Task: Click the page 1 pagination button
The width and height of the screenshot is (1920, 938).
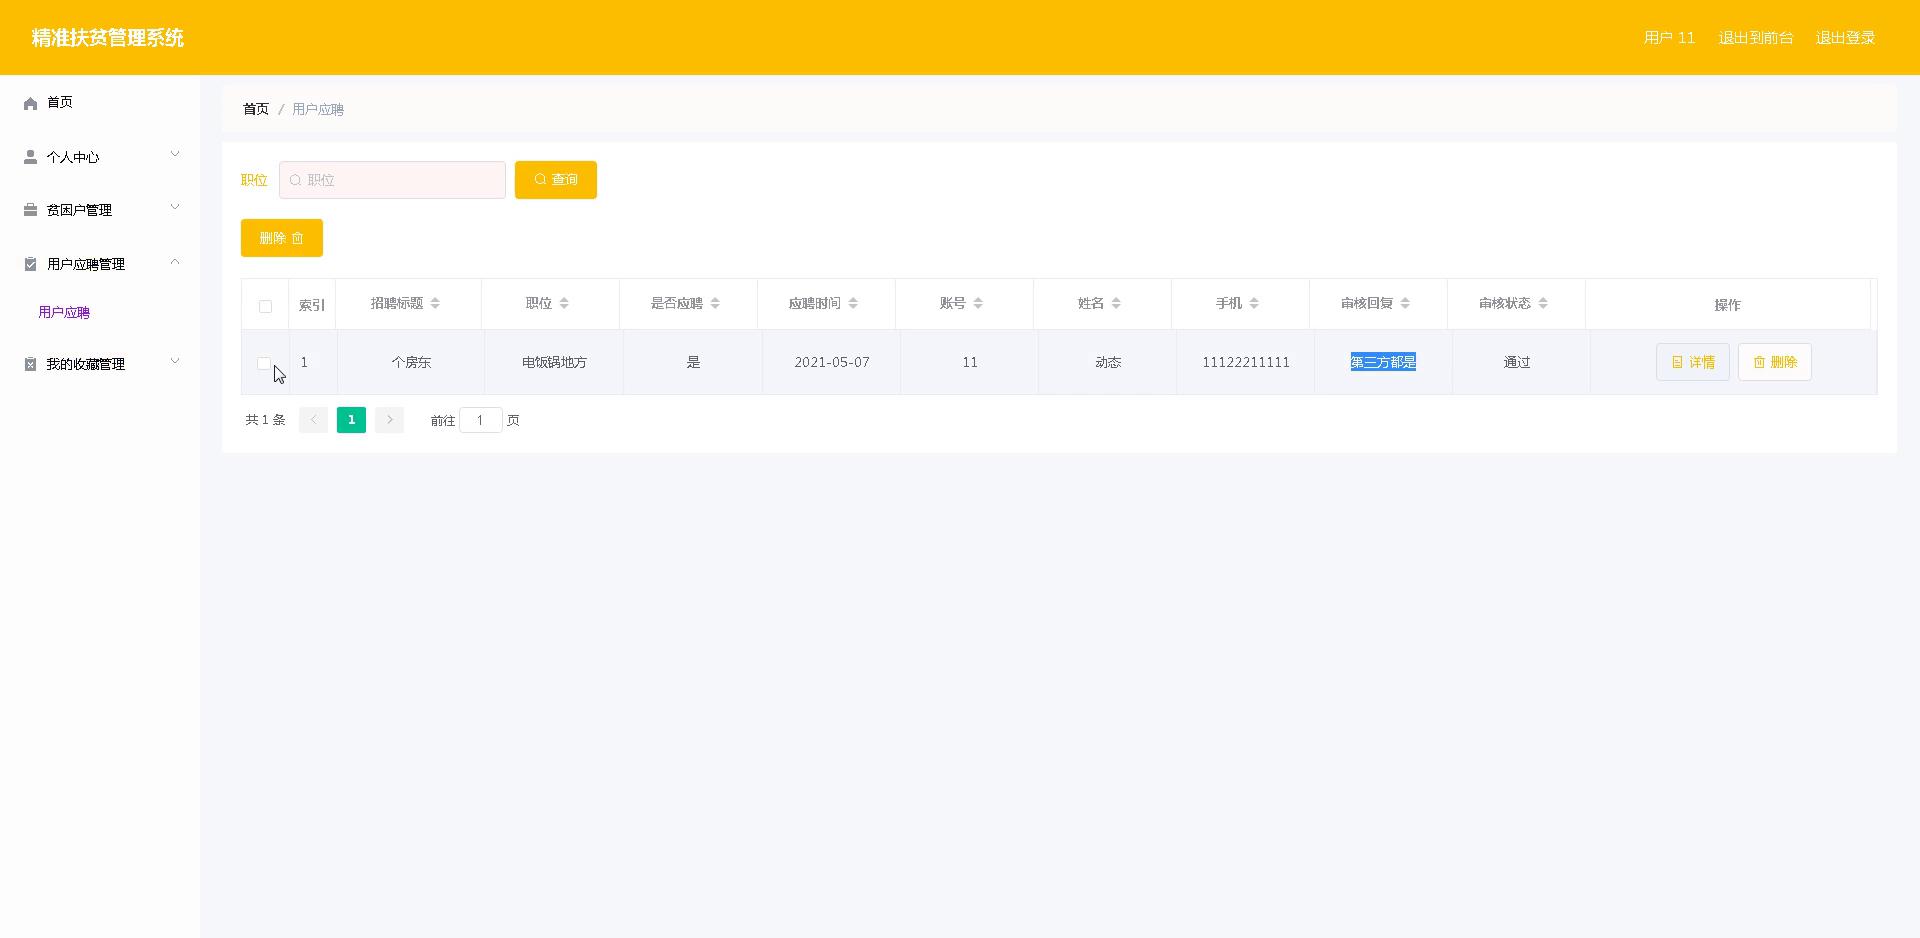Action: [x=351, y=420]
